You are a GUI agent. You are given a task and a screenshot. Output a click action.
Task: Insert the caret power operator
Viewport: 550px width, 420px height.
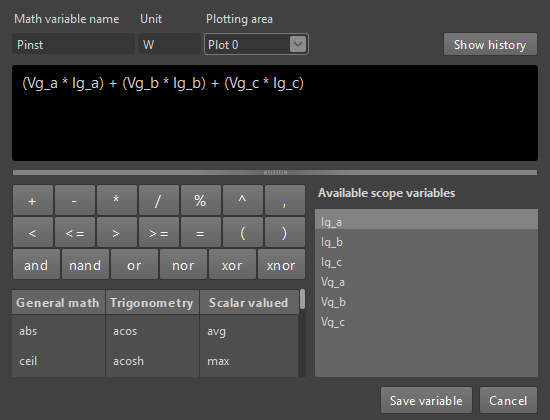pyautogui.click(x=243, y=200)
